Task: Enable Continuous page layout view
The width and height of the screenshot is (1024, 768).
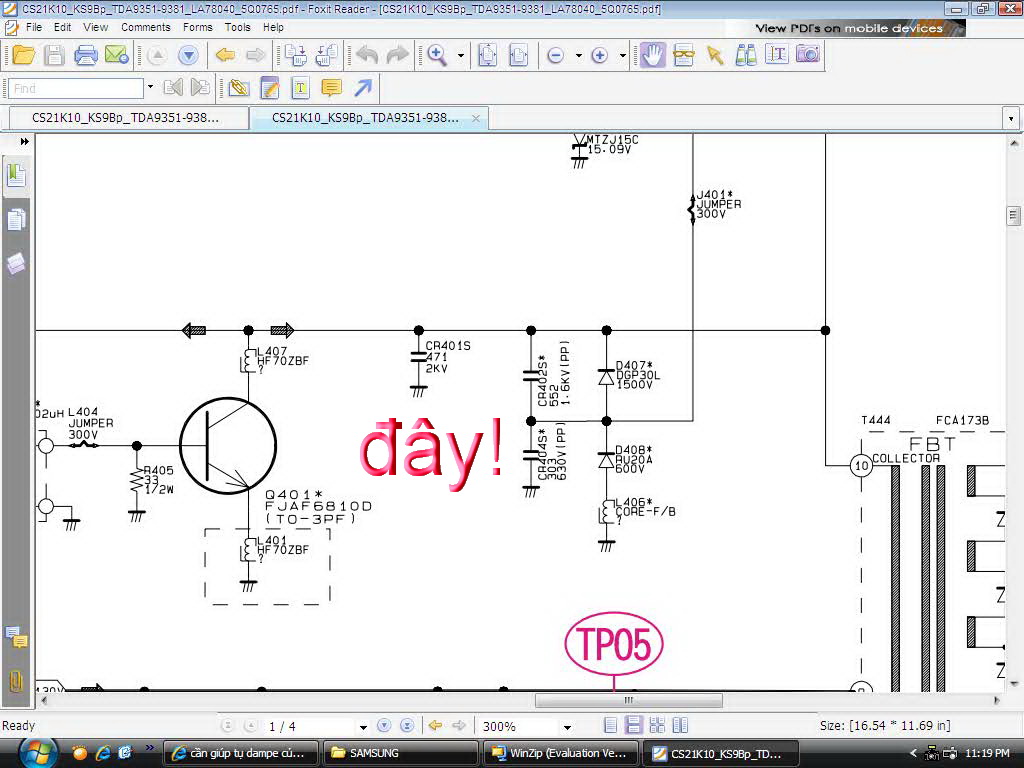Action: [633, 726]
